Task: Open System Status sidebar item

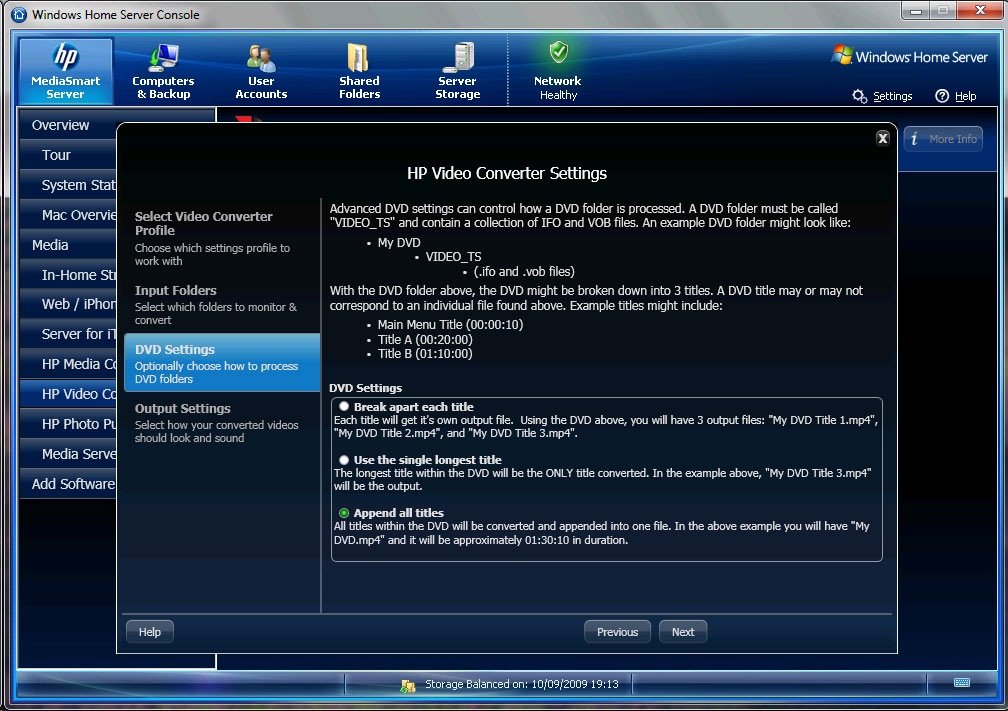Action: tap(68, 185)
